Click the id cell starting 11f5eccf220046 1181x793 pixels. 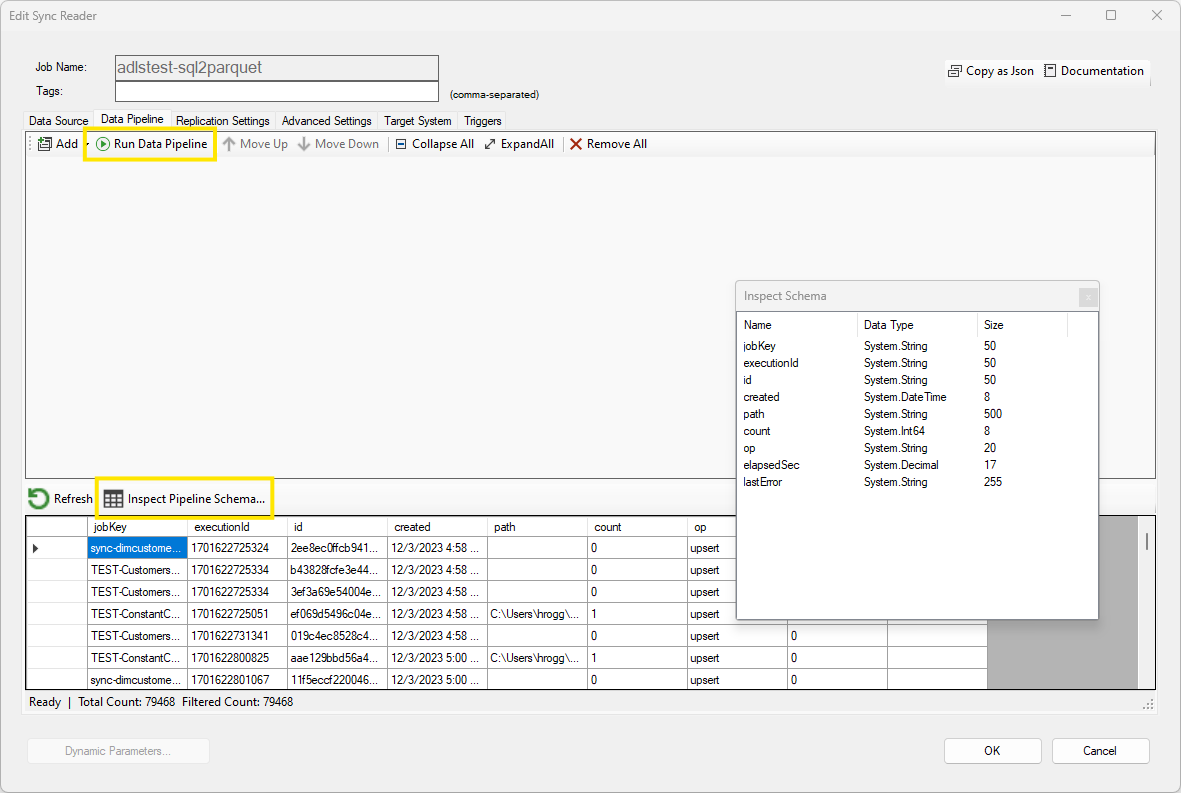[337, 679]
